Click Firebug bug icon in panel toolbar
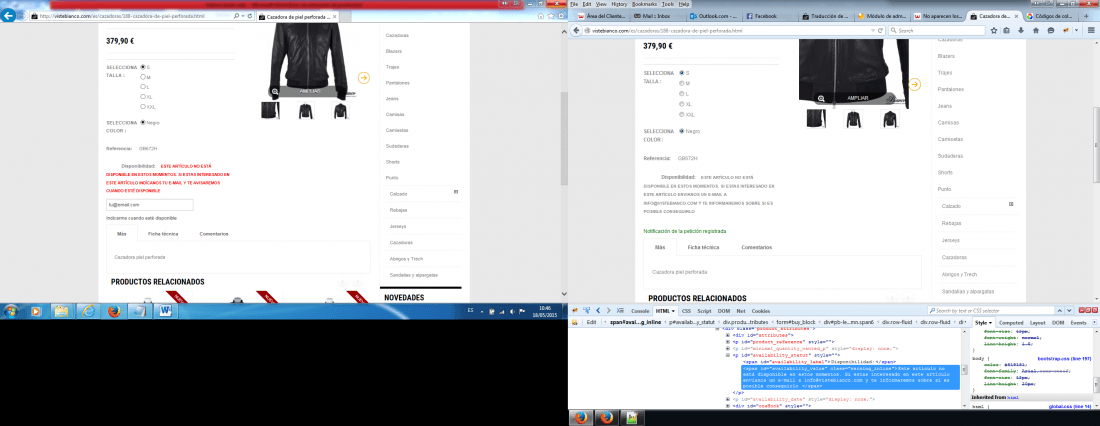Image resolution: width=1100 pixels, height=426 pixels. point(574,310)
